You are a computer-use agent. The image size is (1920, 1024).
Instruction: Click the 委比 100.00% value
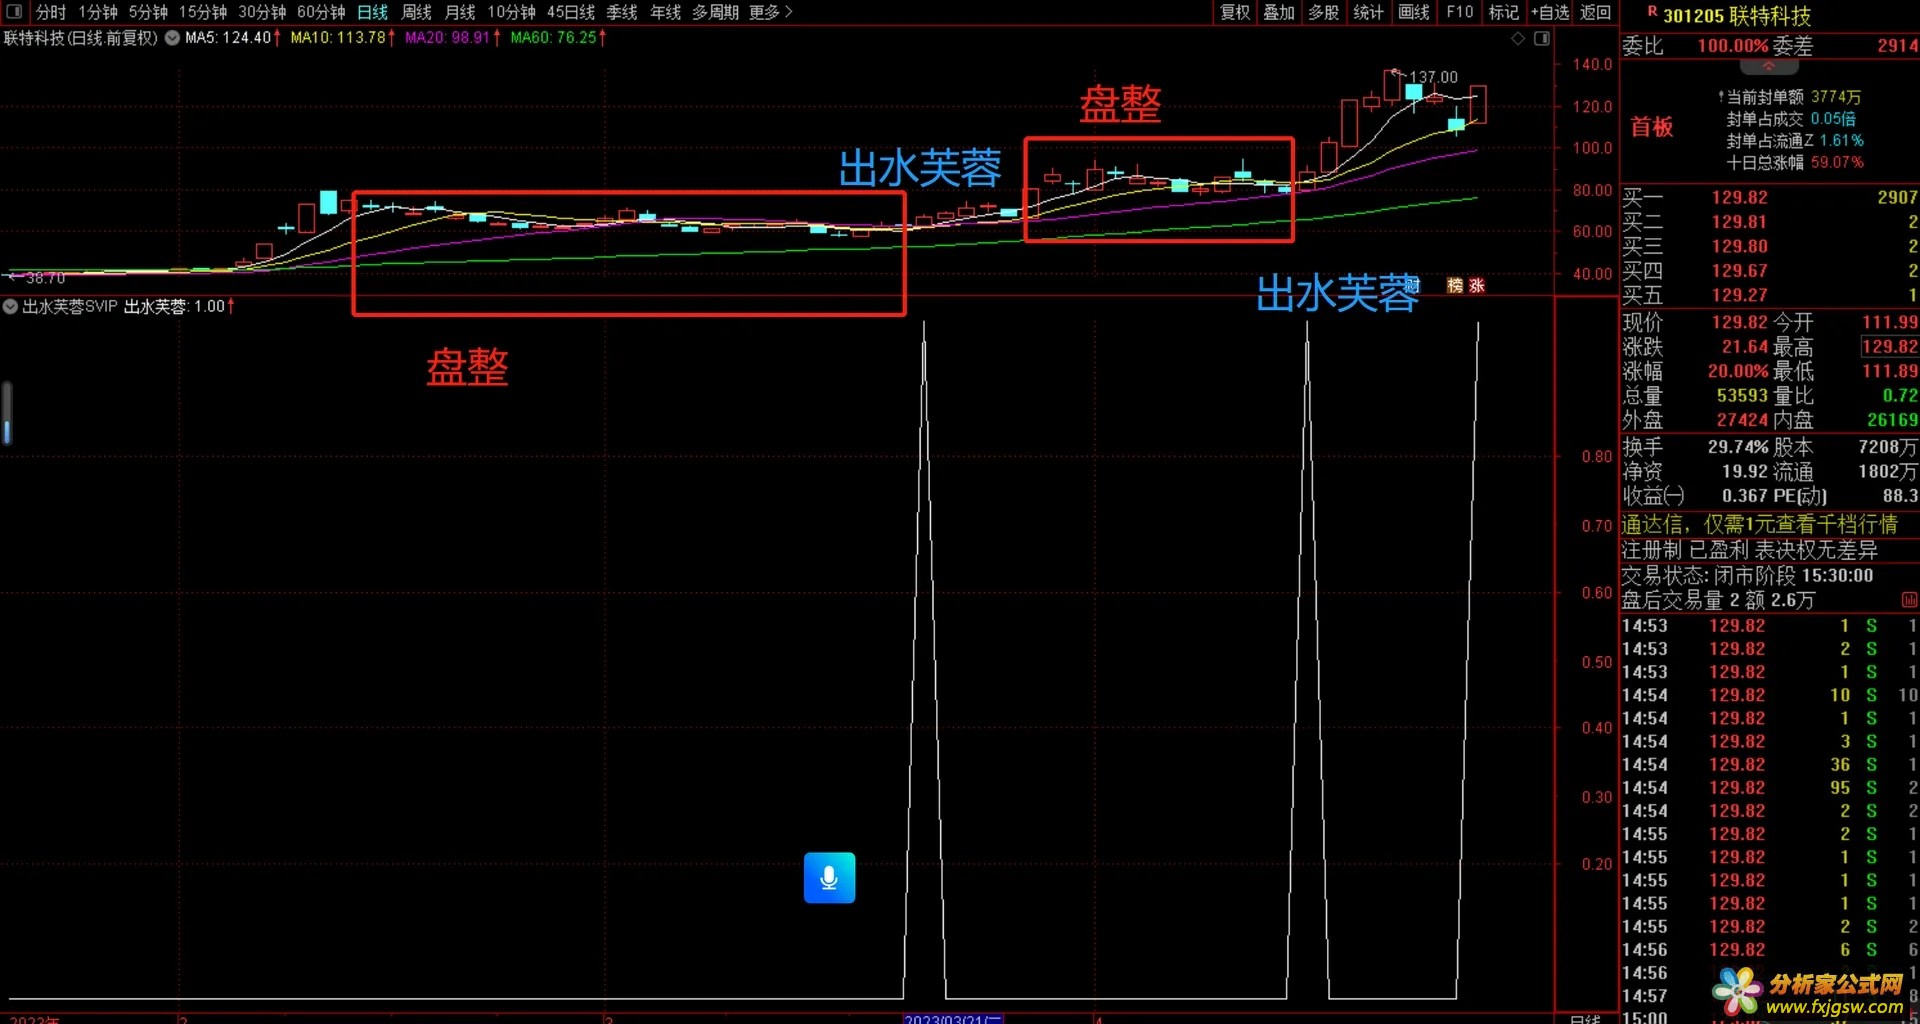(1733, 46)
